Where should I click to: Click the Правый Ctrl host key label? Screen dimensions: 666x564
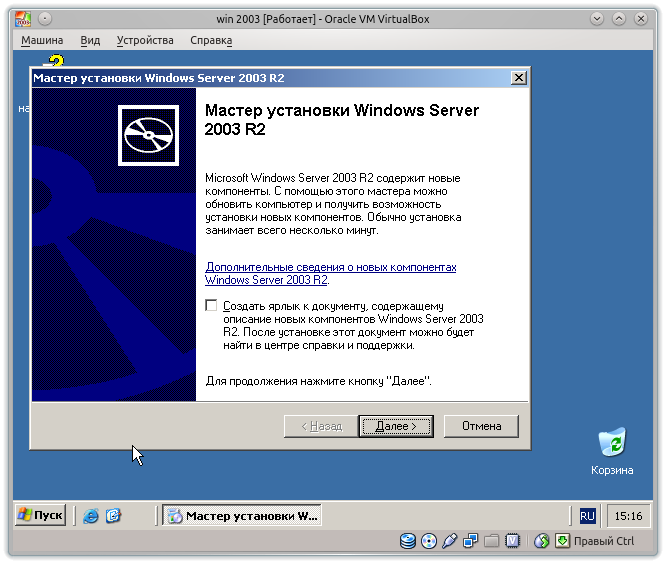604,541
